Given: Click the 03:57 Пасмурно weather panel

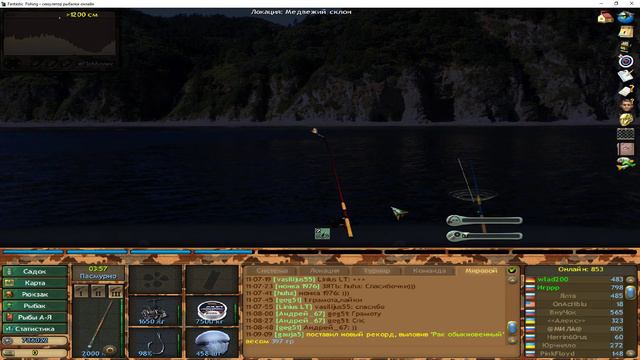Looking at the screenshot, I should [98, 273].
